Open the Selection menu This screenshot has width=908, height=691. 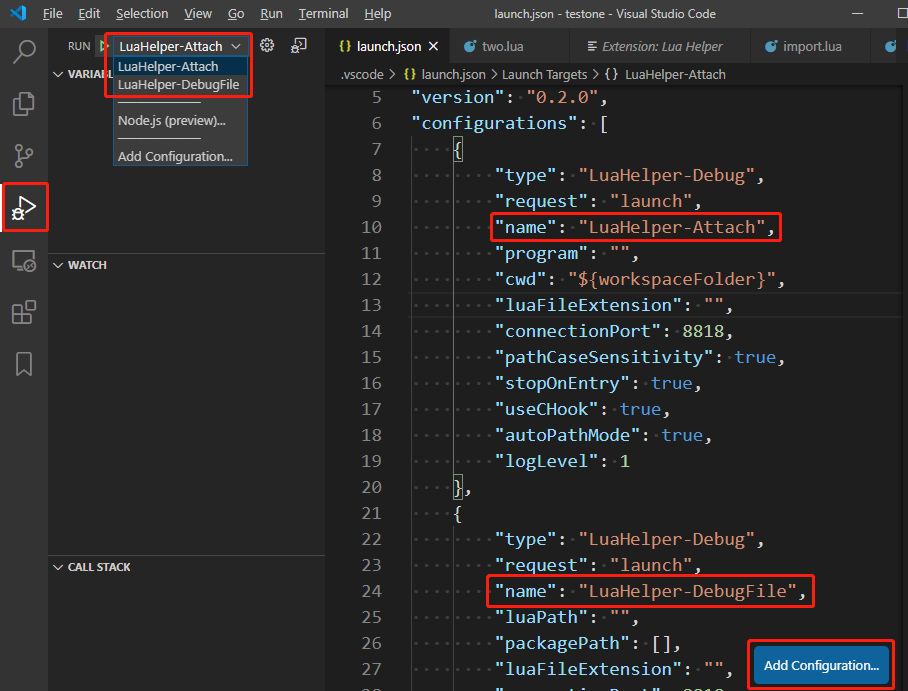[x=142, y=13]
